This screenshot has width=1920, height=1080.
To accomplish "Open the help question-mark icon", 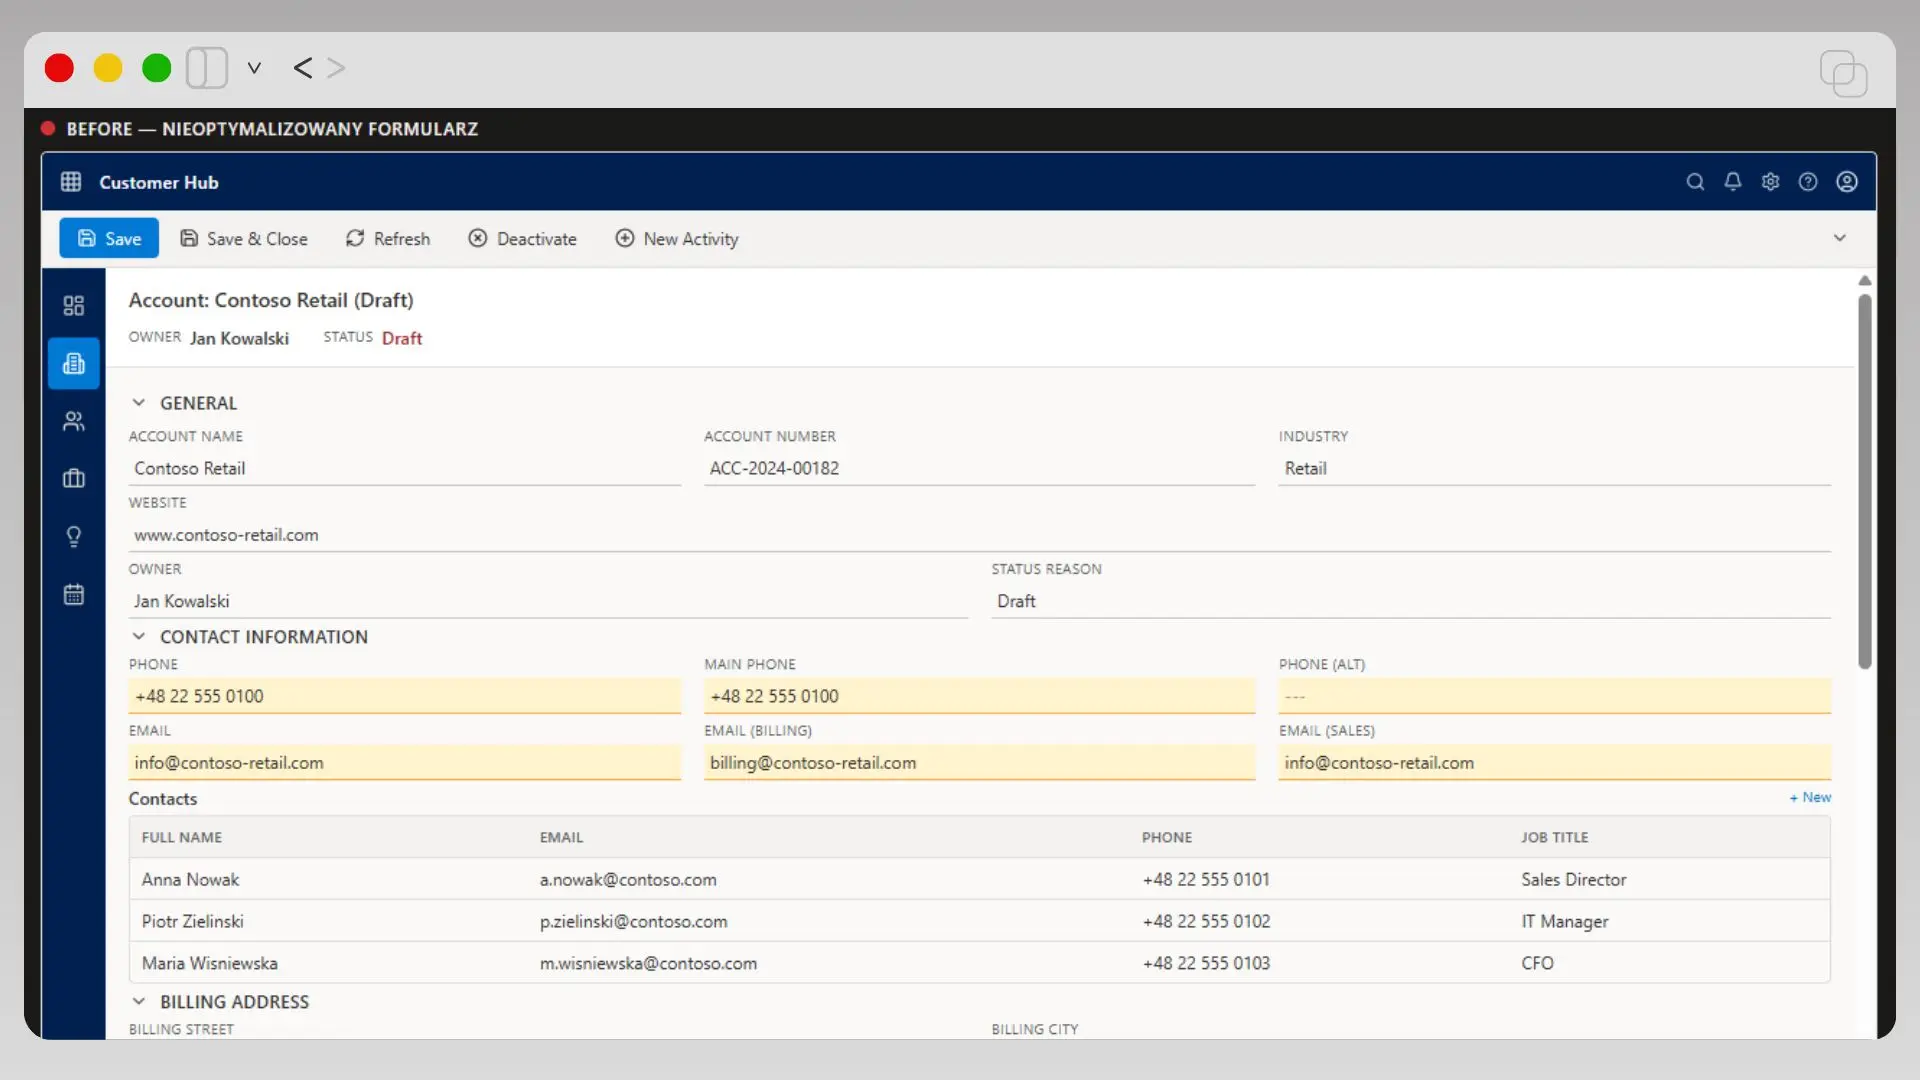I will [1808, 182].
